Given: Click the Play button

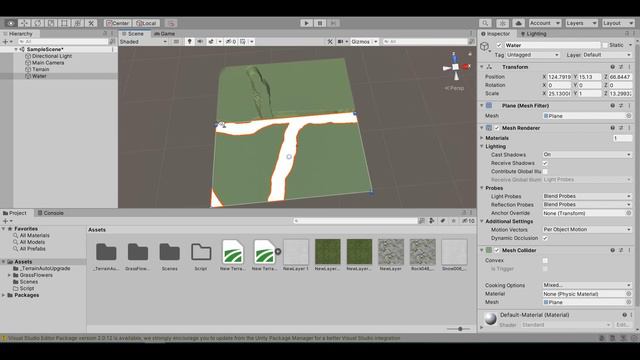Looking at the screenshot, I should (x=307, y=23).
